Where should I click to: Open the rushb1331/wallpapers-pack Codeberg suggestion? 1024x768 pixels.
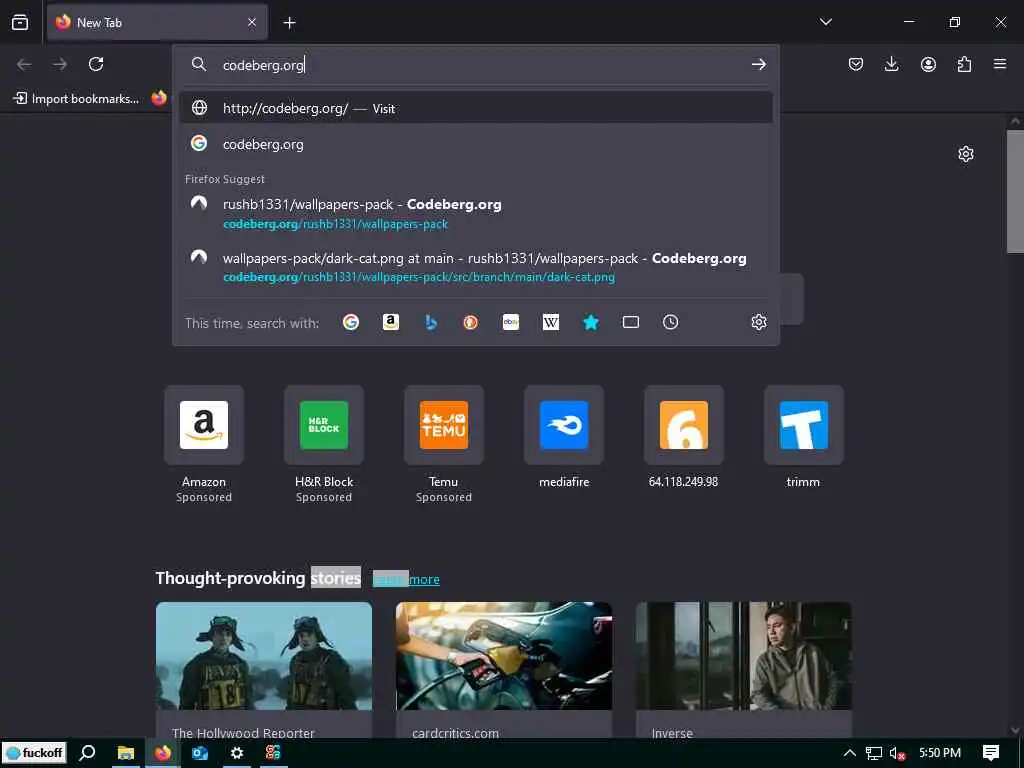click(475, 214)
